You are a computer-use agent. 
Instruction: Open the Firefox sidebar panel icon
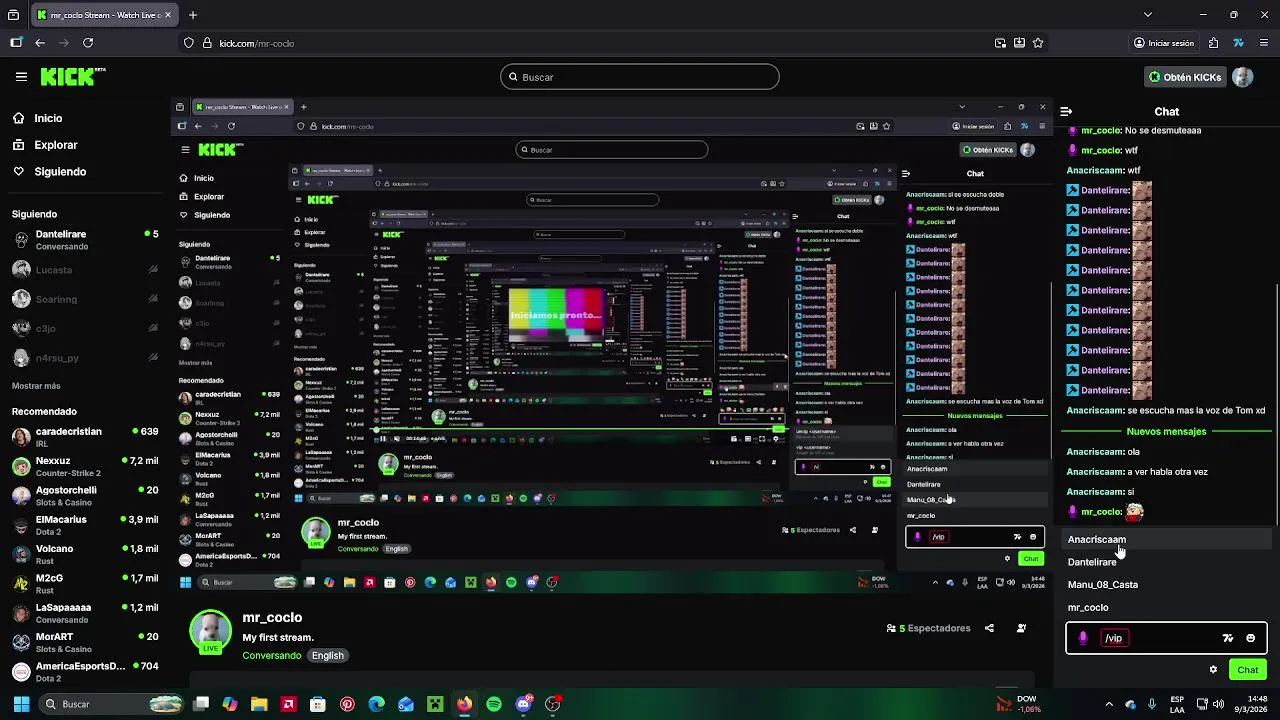click(16, 43)
